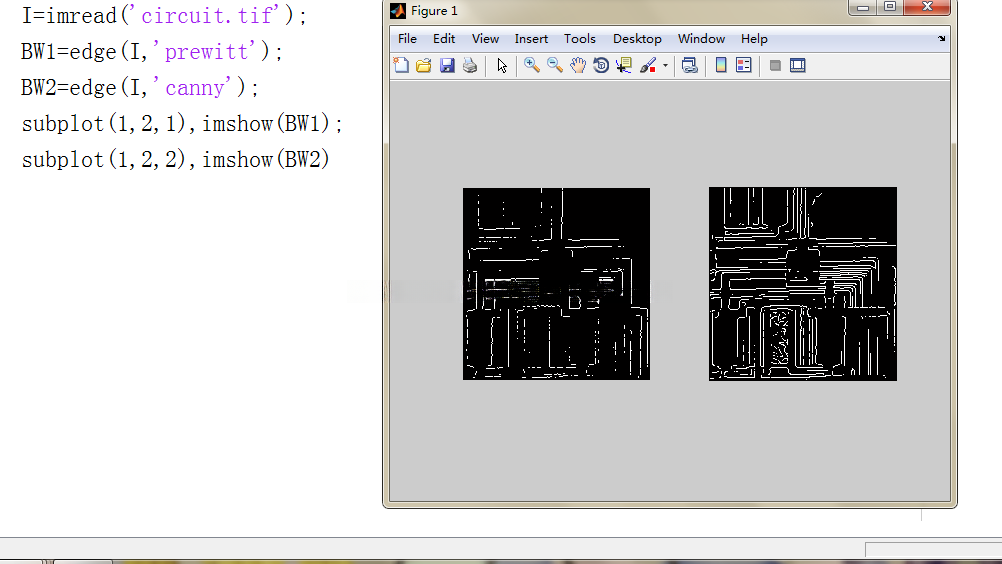Print the figure using the printer icon
Screen dimensions: 1002x564
click(470, 65)
